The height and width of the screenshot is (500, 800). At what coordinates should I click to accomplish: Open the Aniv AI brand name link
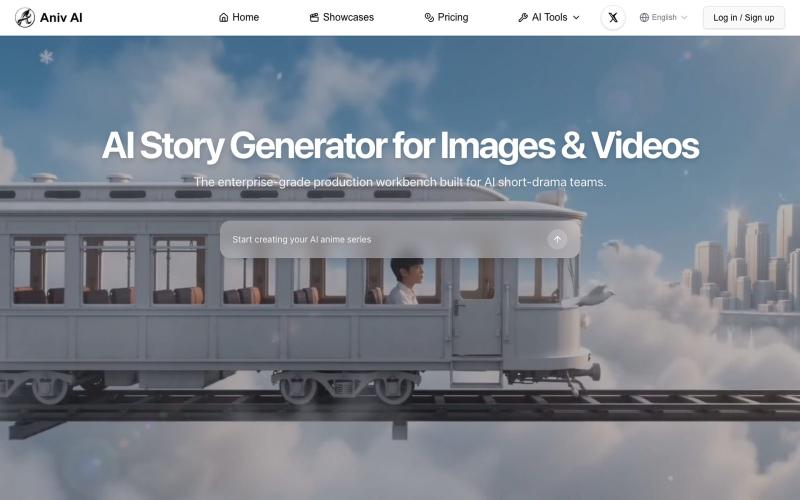click(x=61, y=17)
